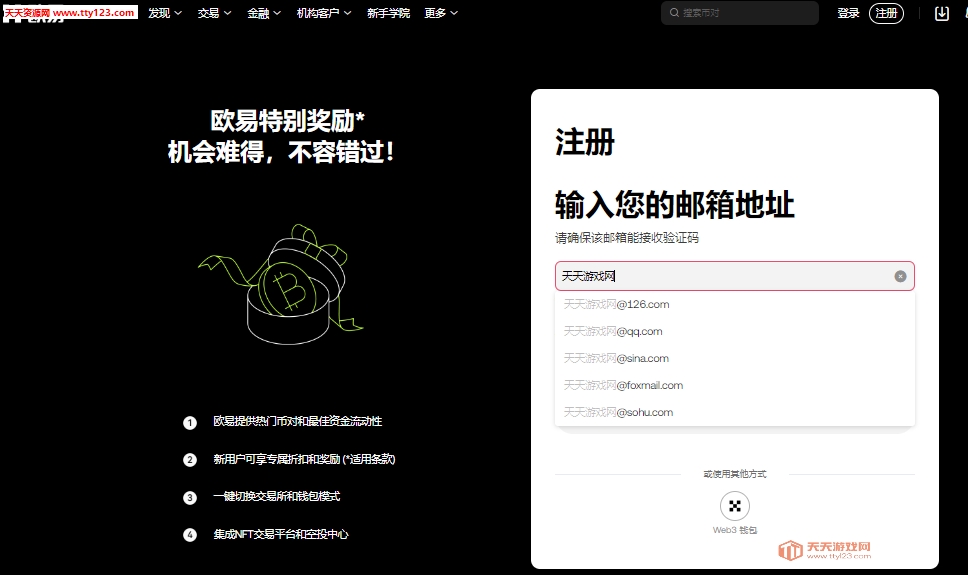Select the @qq.com email suggestion
968x575 pixels.
pyautogui.click(x=735, y=331)
